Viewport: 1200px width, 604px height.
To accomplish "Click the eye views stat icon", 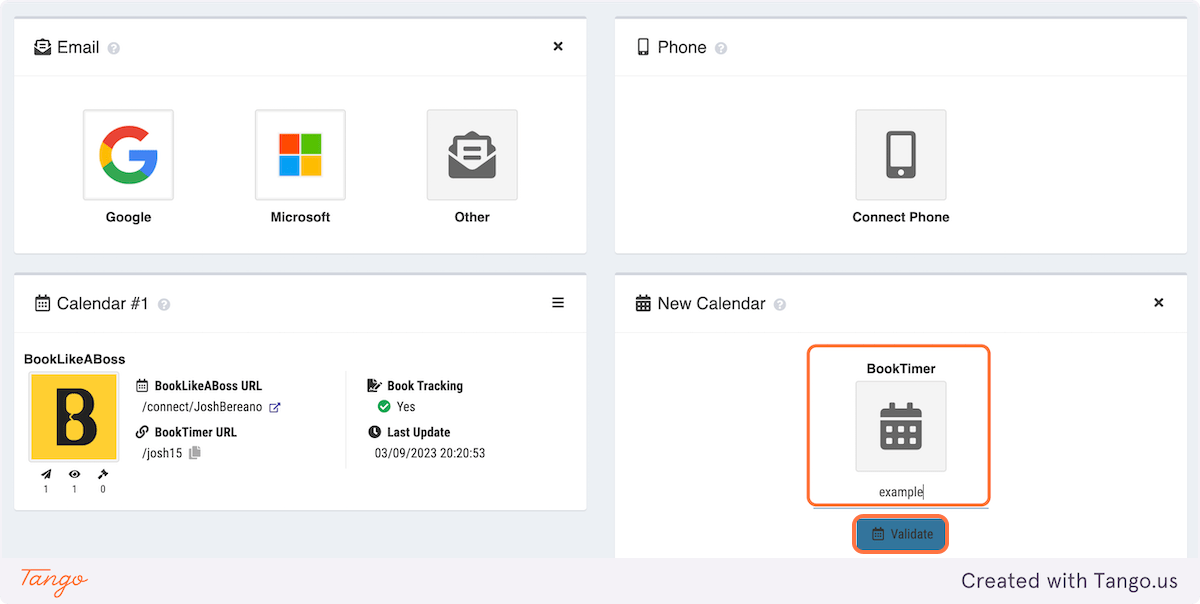I will 74,475.
